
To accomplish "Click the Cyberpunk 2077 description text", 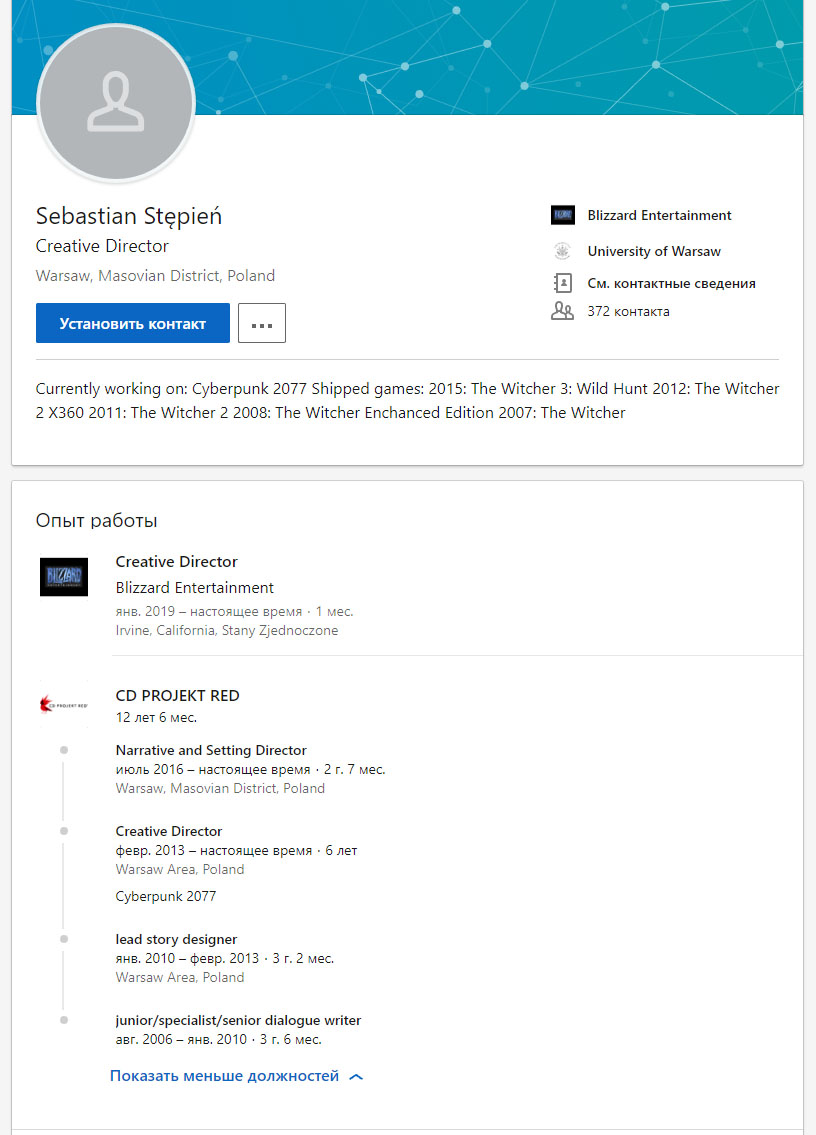I will [x=166, y=896].
